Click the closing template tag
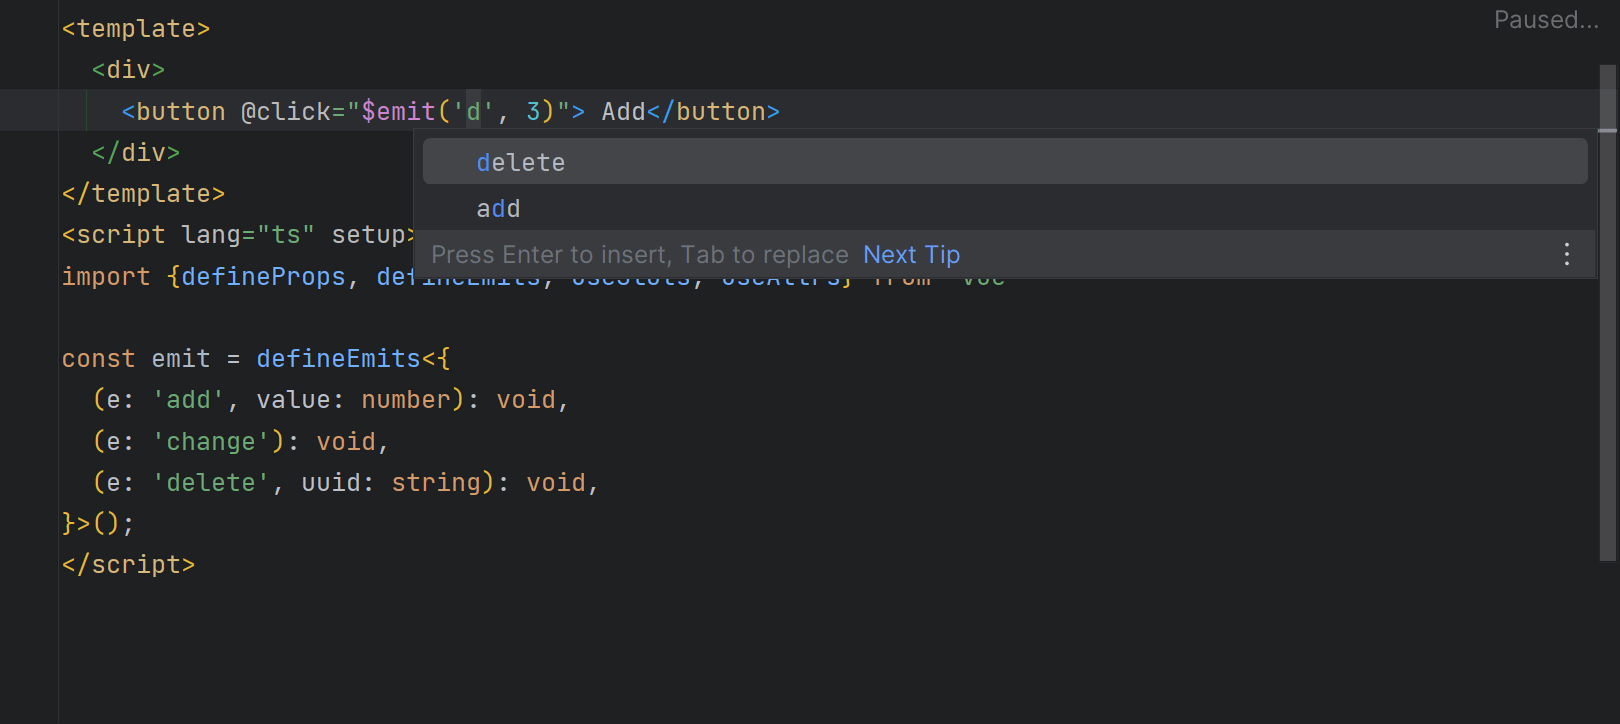 (x=143, y=193)
